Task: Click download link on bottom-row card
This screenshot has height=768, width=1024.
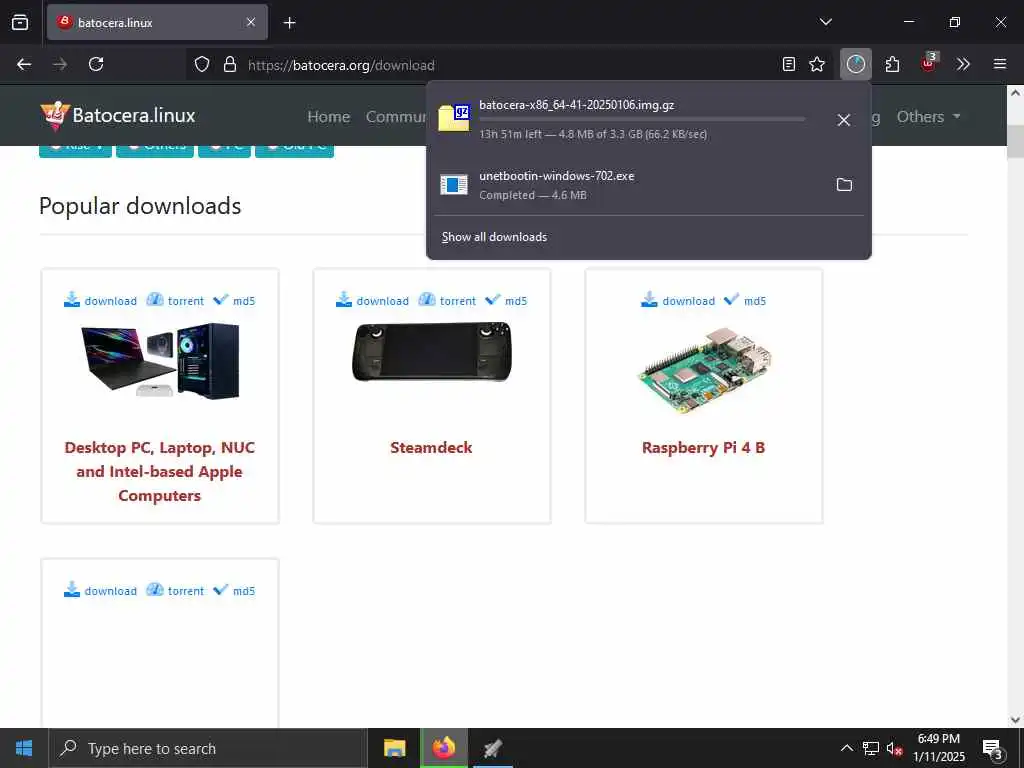Action: tap(110, 591)
